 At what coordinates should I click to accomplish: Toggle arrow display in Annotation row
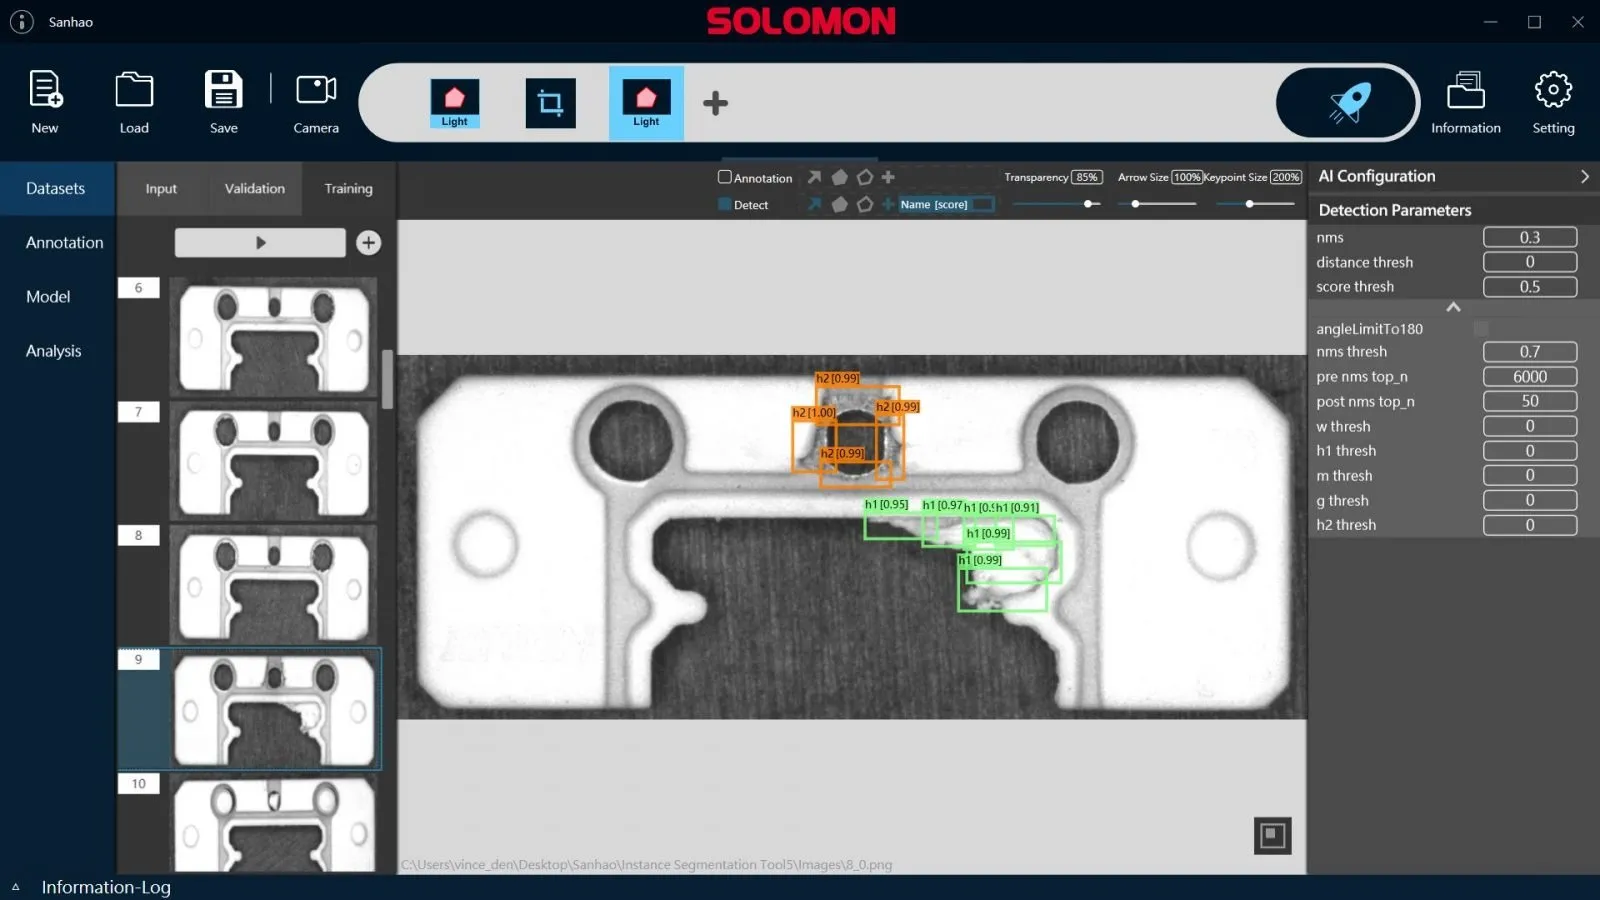click(x=814, y=177)
